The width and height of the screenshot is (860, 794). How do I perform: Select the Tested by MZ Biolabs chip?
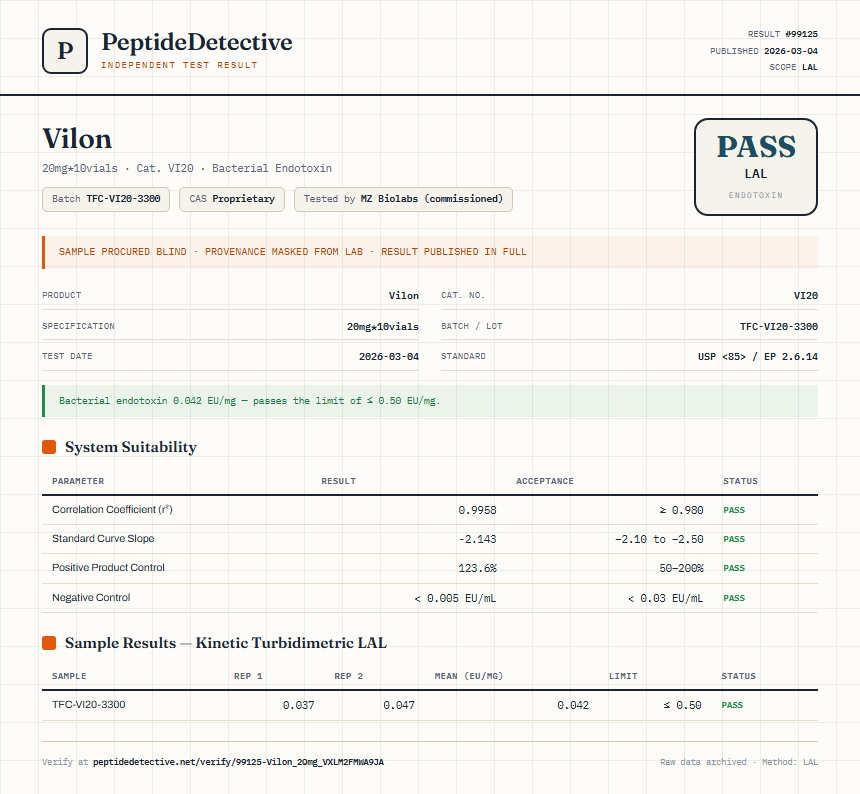pyautogui.click(x=403, y=199)
